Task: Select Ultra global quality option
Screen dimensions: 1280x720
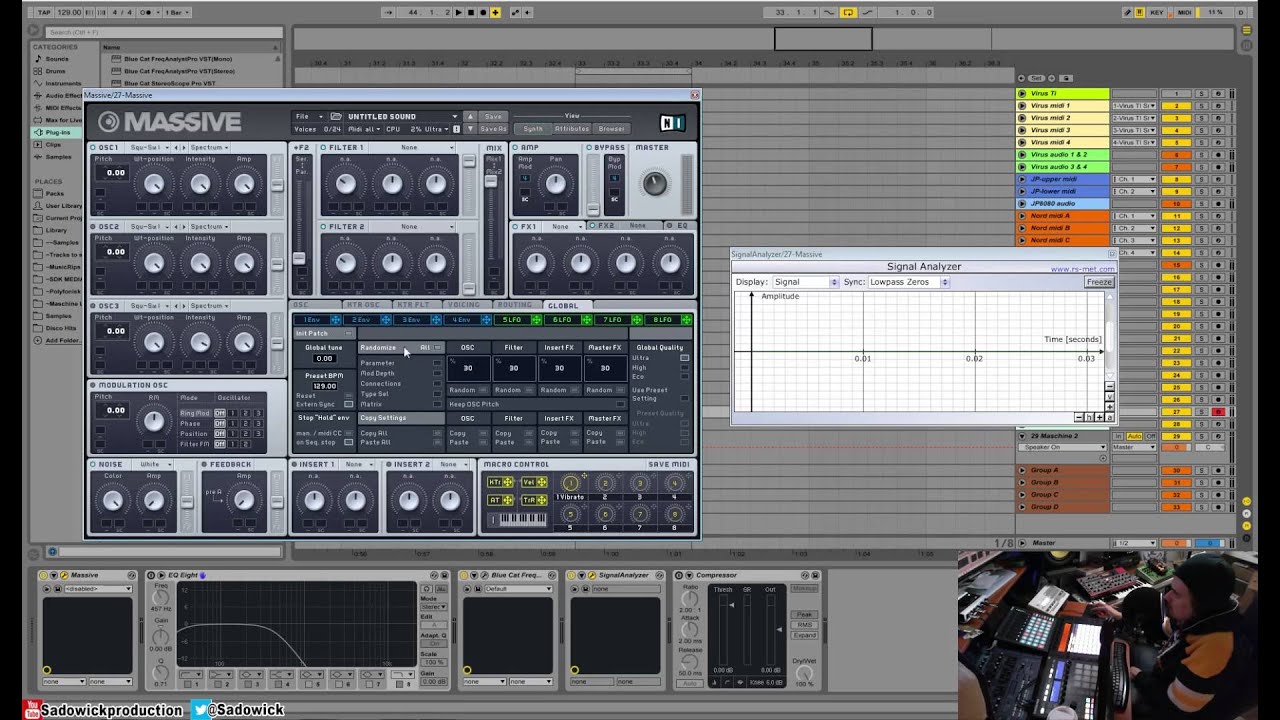Action: [x=685, y=358]
